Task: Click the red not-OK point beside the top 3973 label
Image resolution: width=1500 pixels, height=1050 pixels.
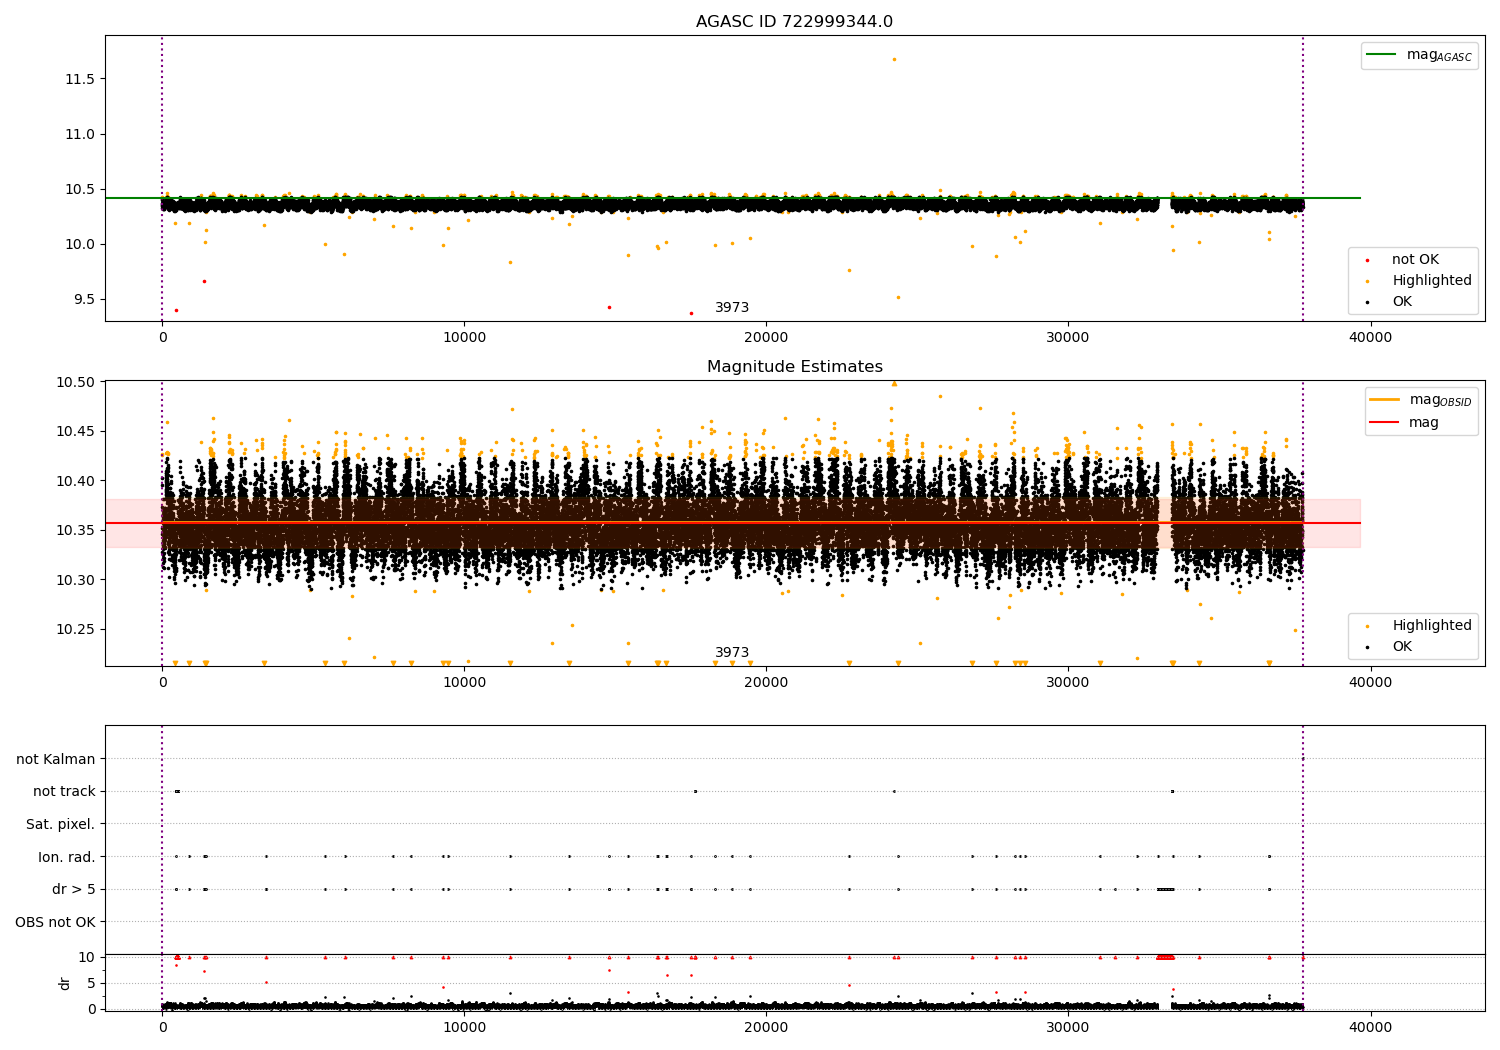Action: pyautogui.click(x=691, y=313)
